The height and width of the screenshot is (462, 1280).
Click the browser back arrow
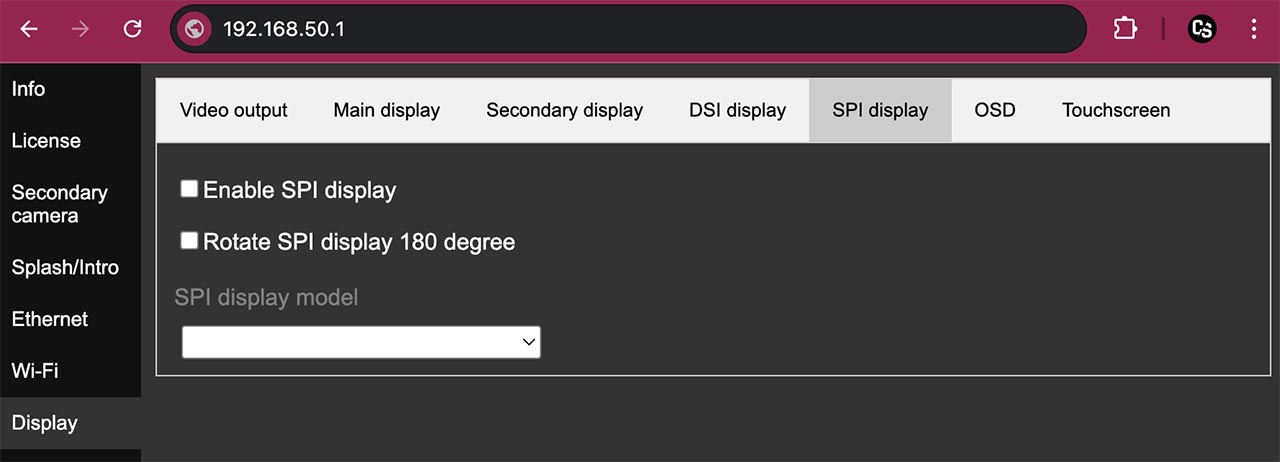pos(29,29)
